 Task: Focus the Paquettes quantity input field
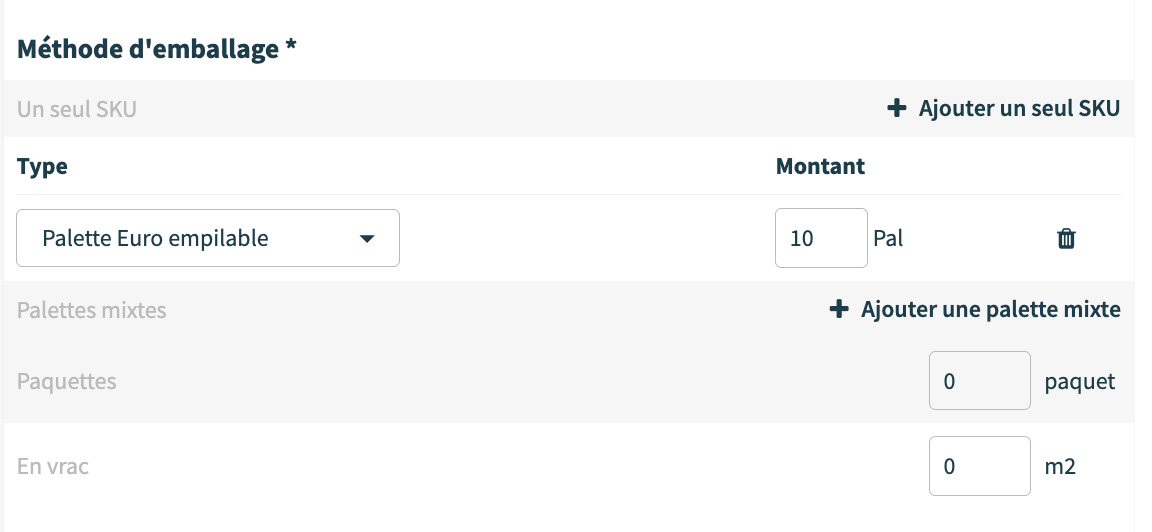tap(980, 381)
